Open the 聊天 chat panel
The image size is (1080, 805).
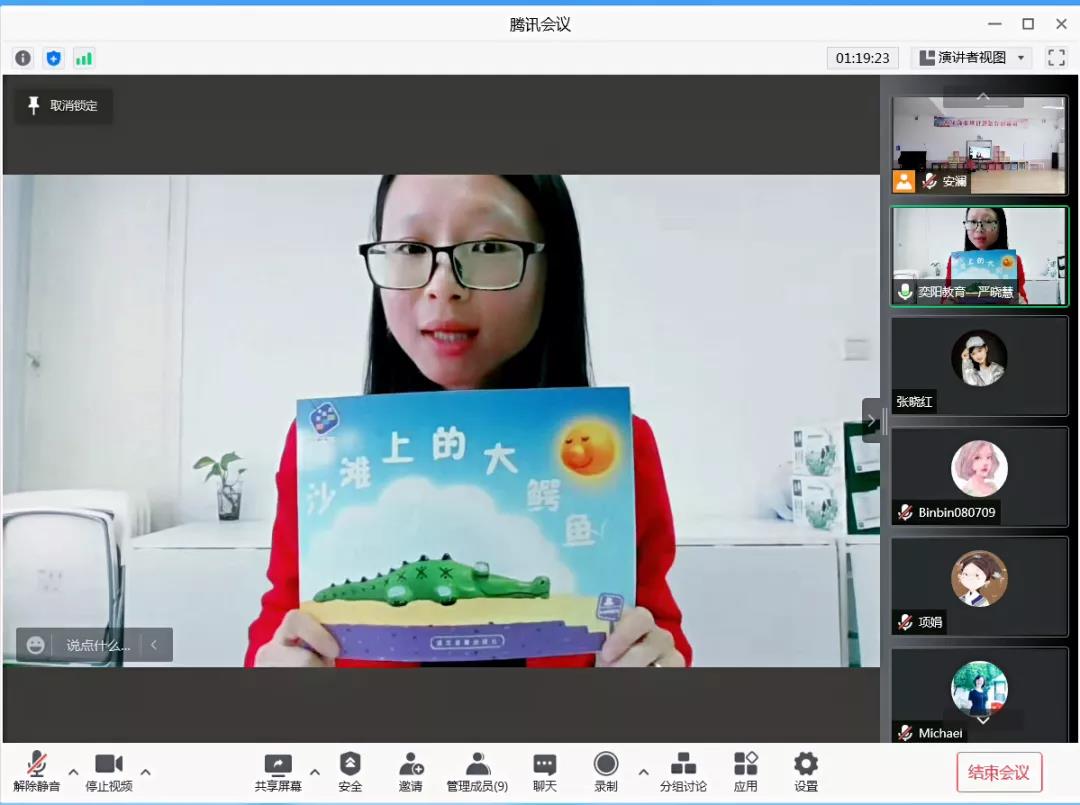click(545, 771)
